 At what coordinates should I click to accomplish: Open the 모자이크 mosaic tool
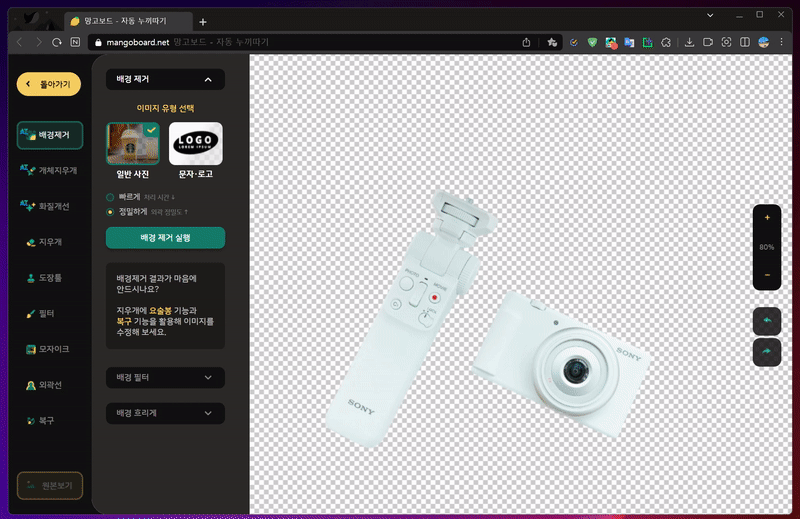pyautogui.click(x=49, y=349)
